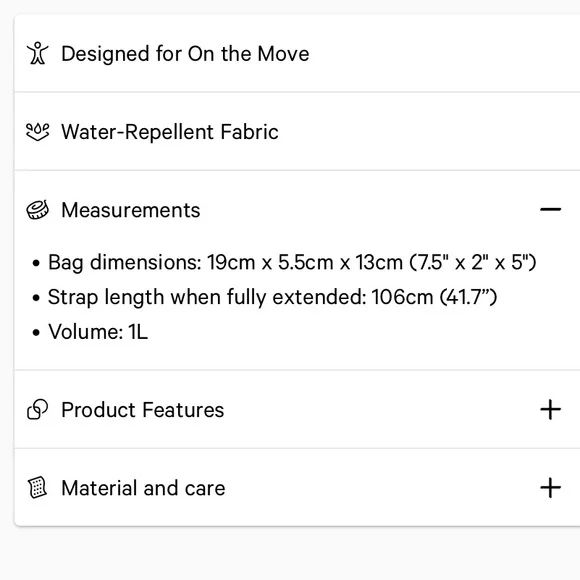Click the overlapping shapes icon beside Product Features
The image size is (580, 580).
pos(37,409)
